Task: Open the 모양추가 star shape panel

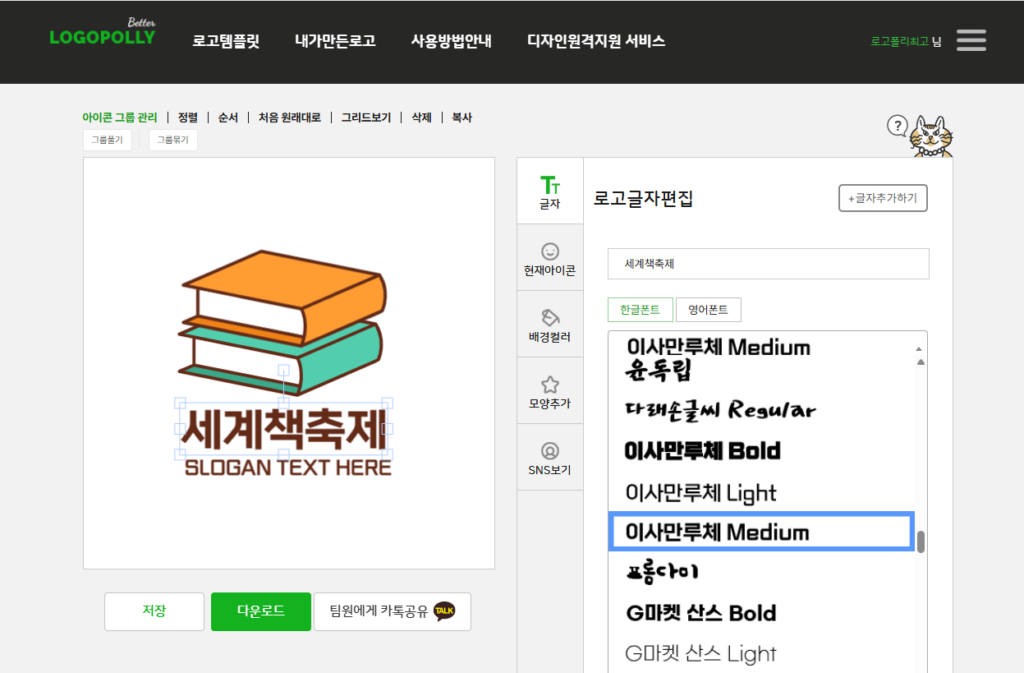Action: tap(550, 392)
